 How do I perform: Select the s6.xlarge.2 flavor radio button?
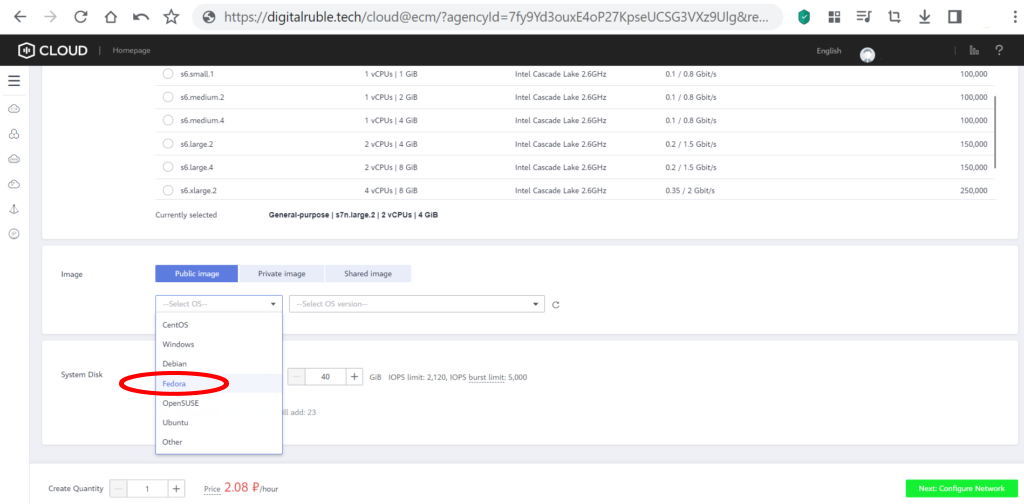(168, 191)
